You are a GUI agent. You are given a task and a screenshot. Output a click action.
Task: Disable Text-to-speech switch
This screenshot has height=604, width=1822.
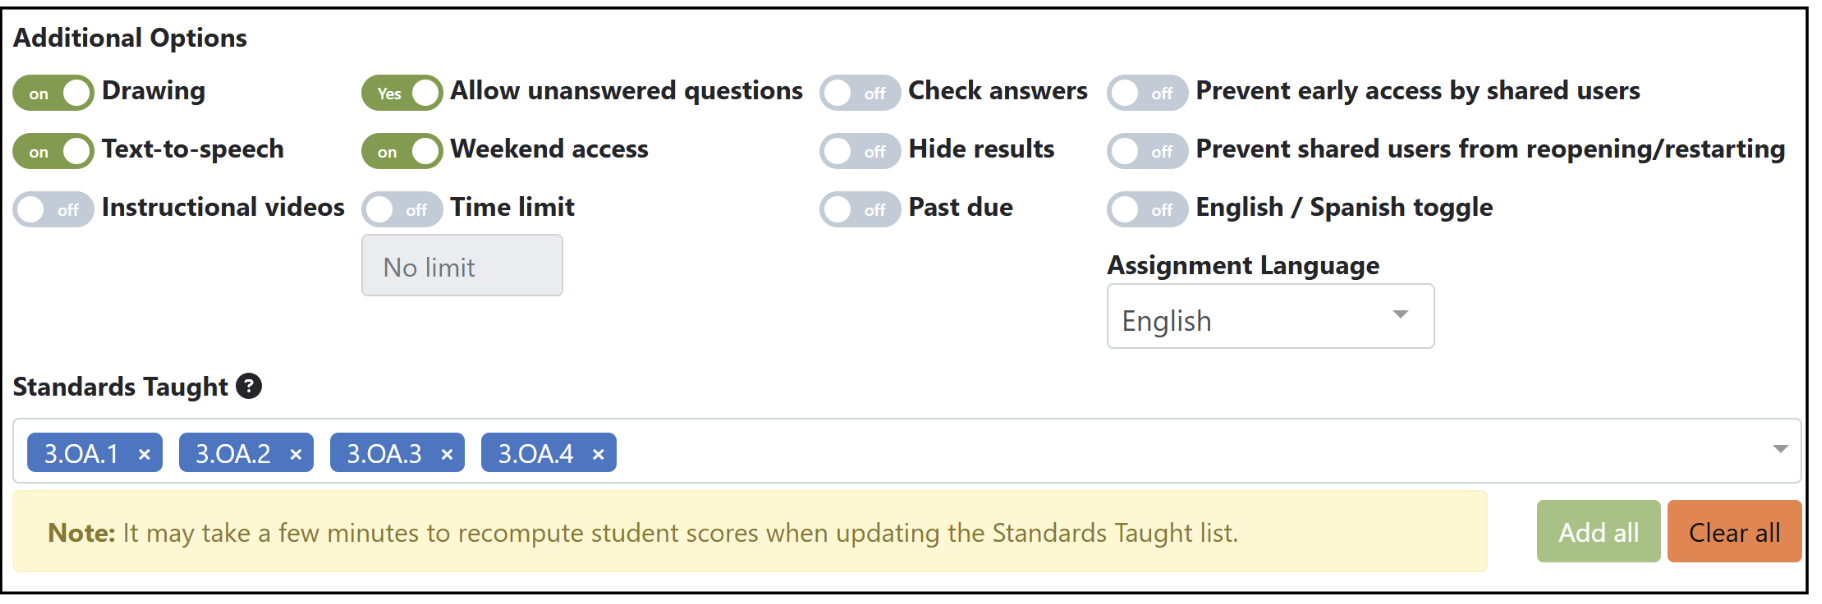coord(53,151)
